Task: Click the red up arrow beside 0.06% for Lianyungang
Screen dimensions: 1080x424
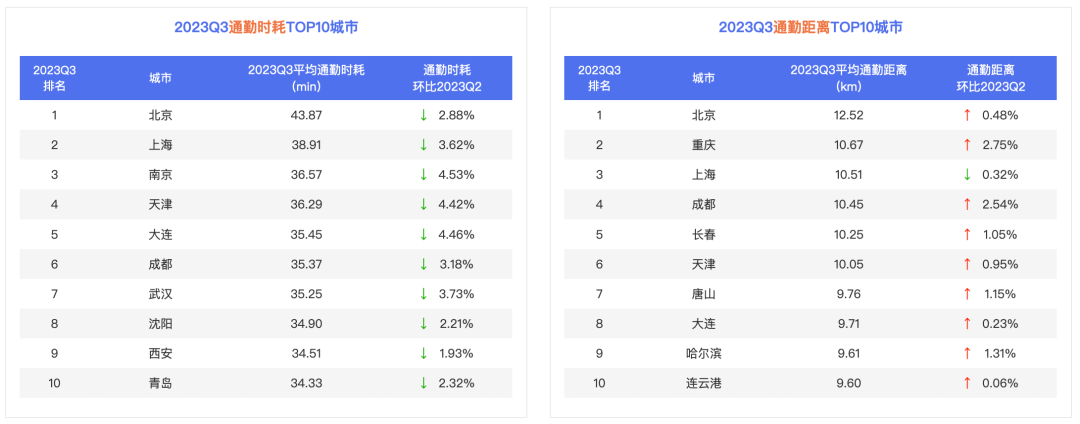Action: [x=967, y=383]
